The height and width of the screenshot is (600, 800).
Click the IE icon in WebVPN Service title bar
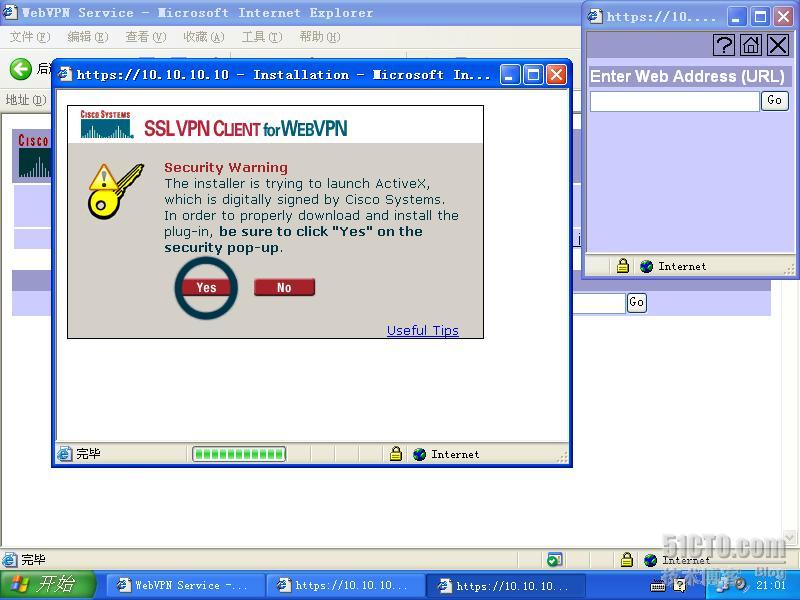[x=10, y=12]
